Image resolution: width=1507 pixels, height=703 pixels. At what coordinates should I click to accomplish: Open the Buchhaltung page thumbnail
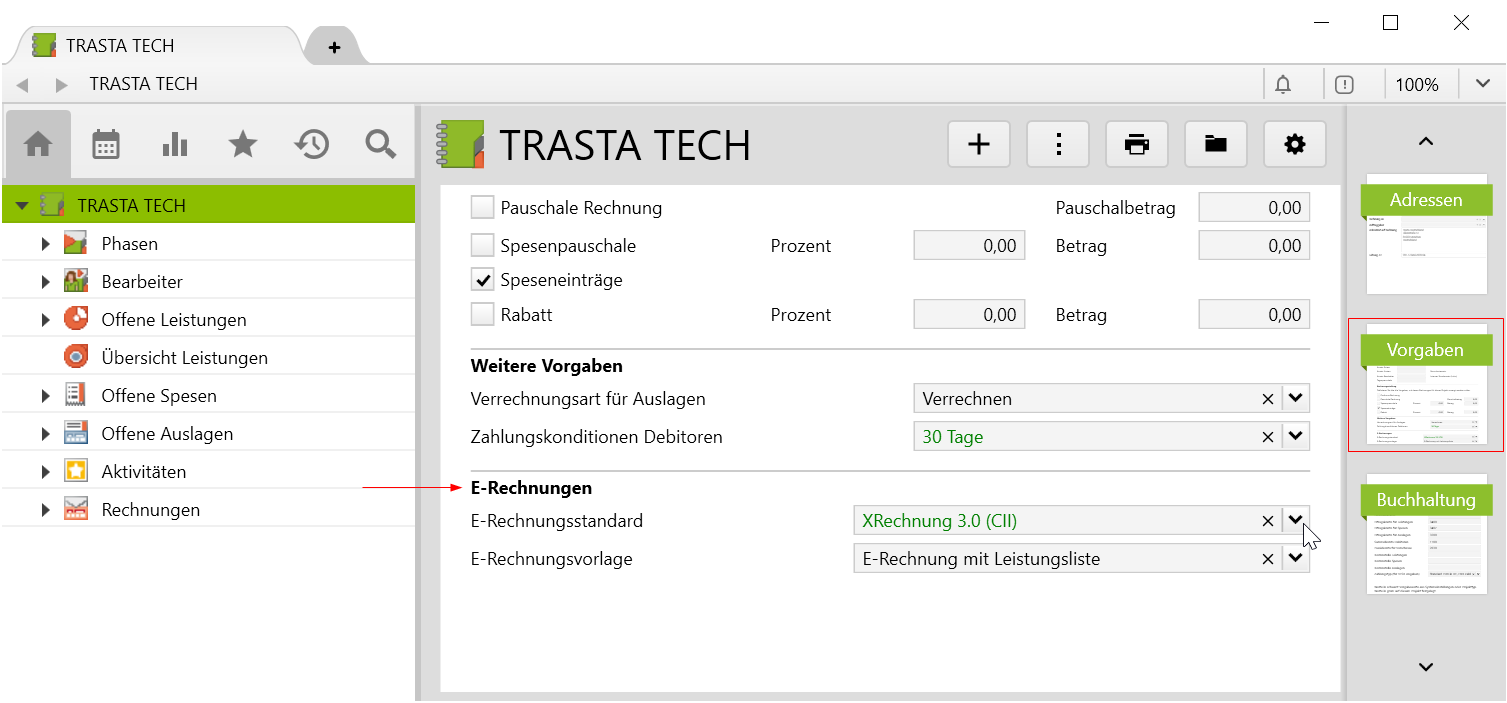[1426, 535]
